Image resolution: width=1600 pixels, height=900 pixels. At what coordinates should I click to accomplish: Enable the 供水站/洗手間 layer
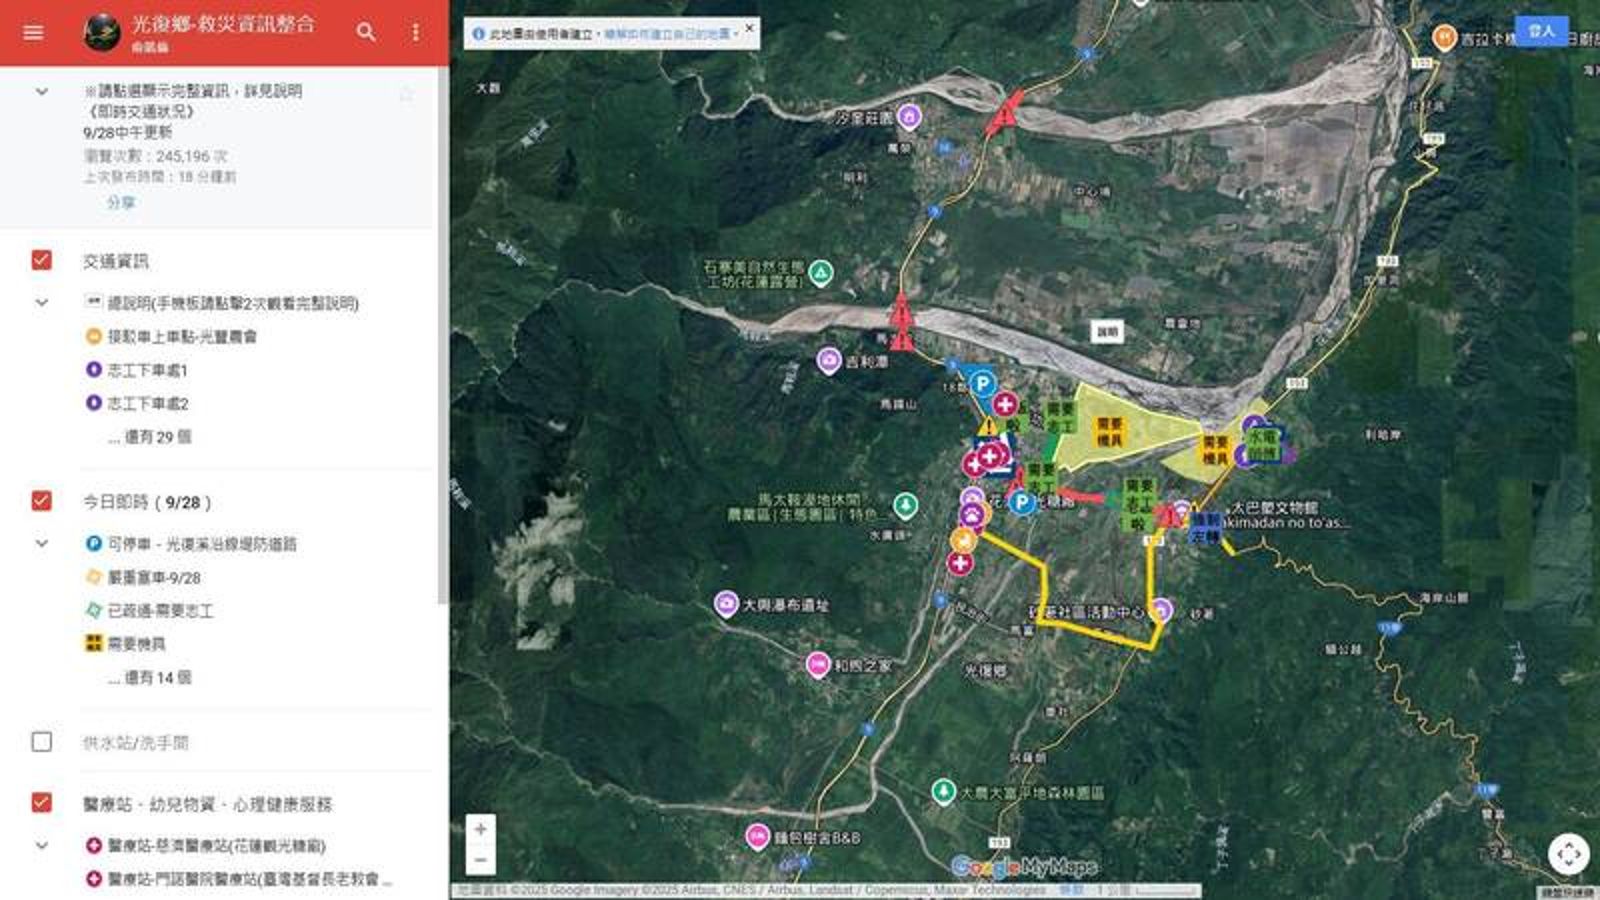pyautogui.click(x=40, y=742)
